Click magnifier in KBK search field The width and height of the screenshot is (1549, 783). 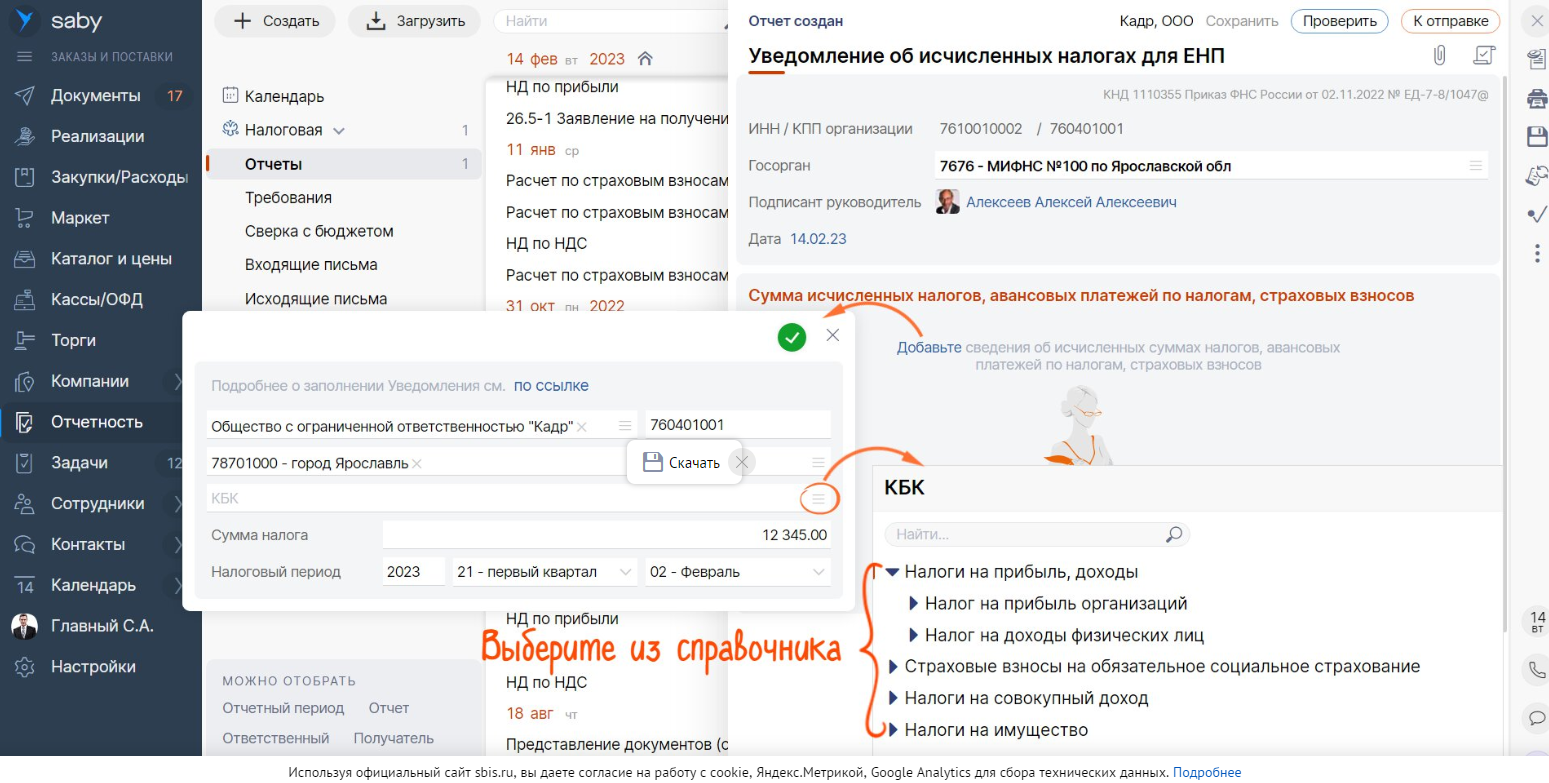(1174, 535)
